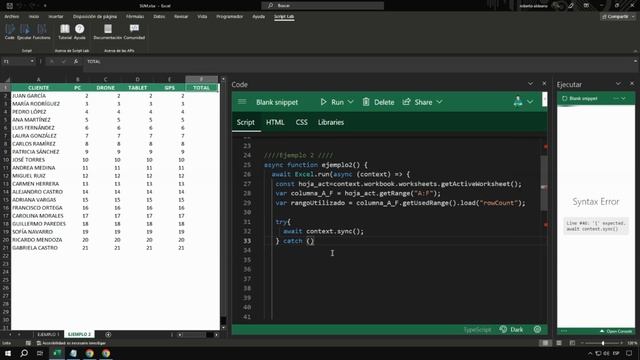Open the hamburger menu in Code pane

242,102
